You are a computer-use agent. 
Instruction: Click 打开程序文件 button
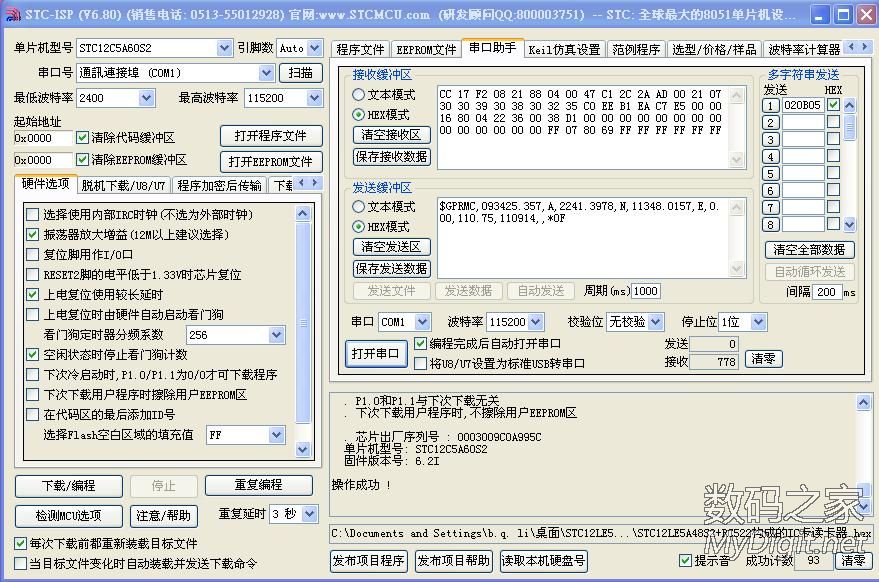click(x=271, y=136)
